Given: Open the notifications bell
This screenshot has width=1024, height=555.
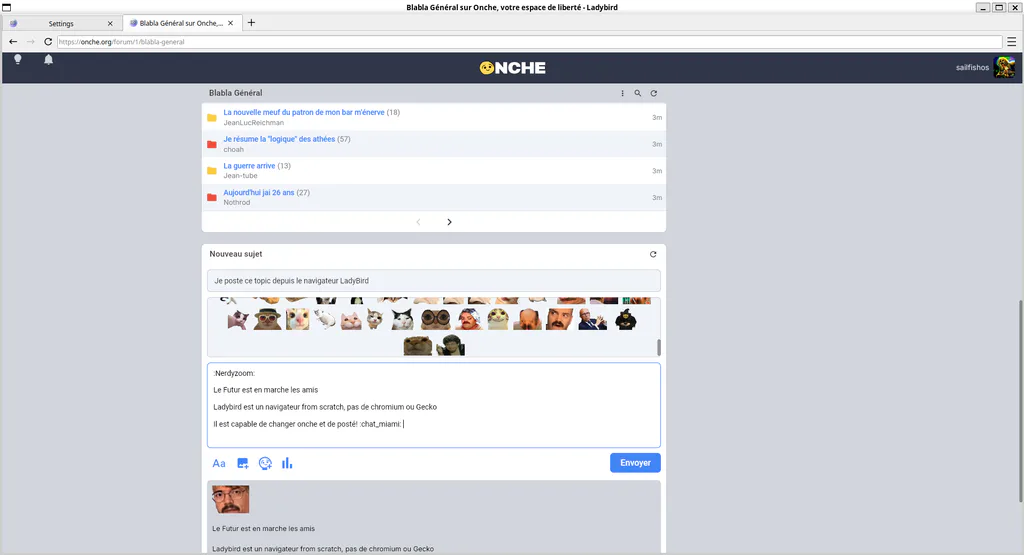Looking at the screenshot, I should tap(48, 59).
